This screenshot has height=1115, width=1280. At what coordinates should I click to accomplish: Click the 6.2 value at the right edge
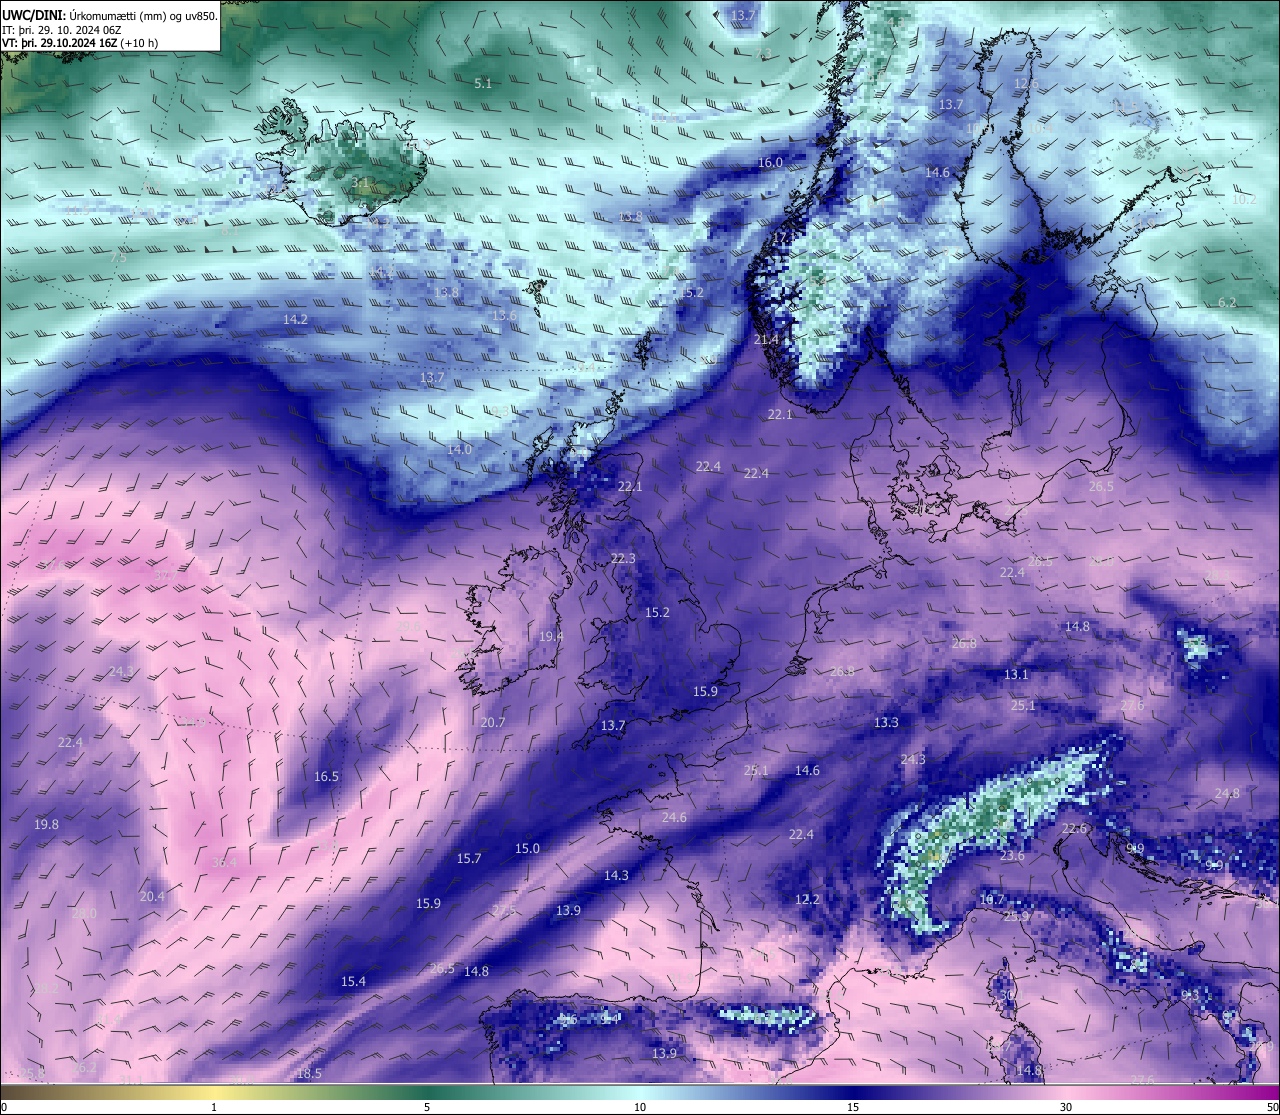[x=1227, y=303]
